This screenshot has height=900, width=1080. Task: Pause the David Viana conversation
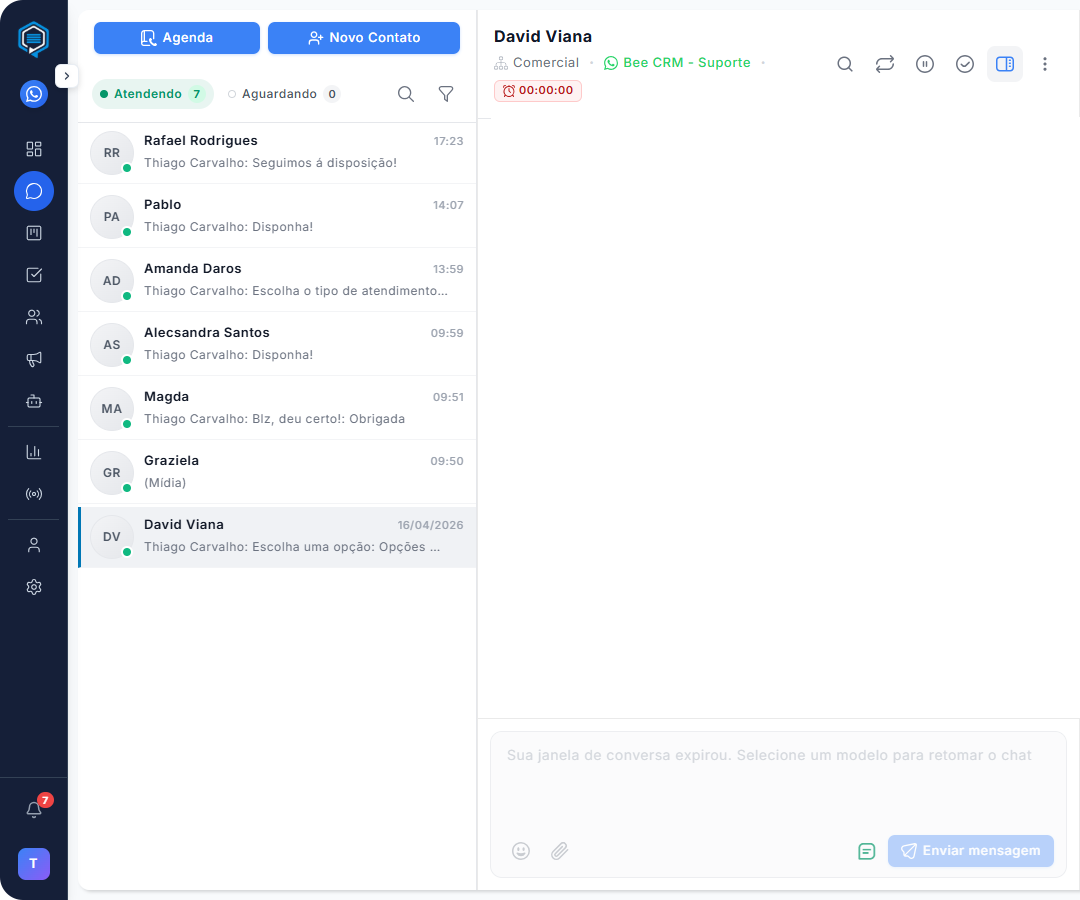tap(925, 64)
